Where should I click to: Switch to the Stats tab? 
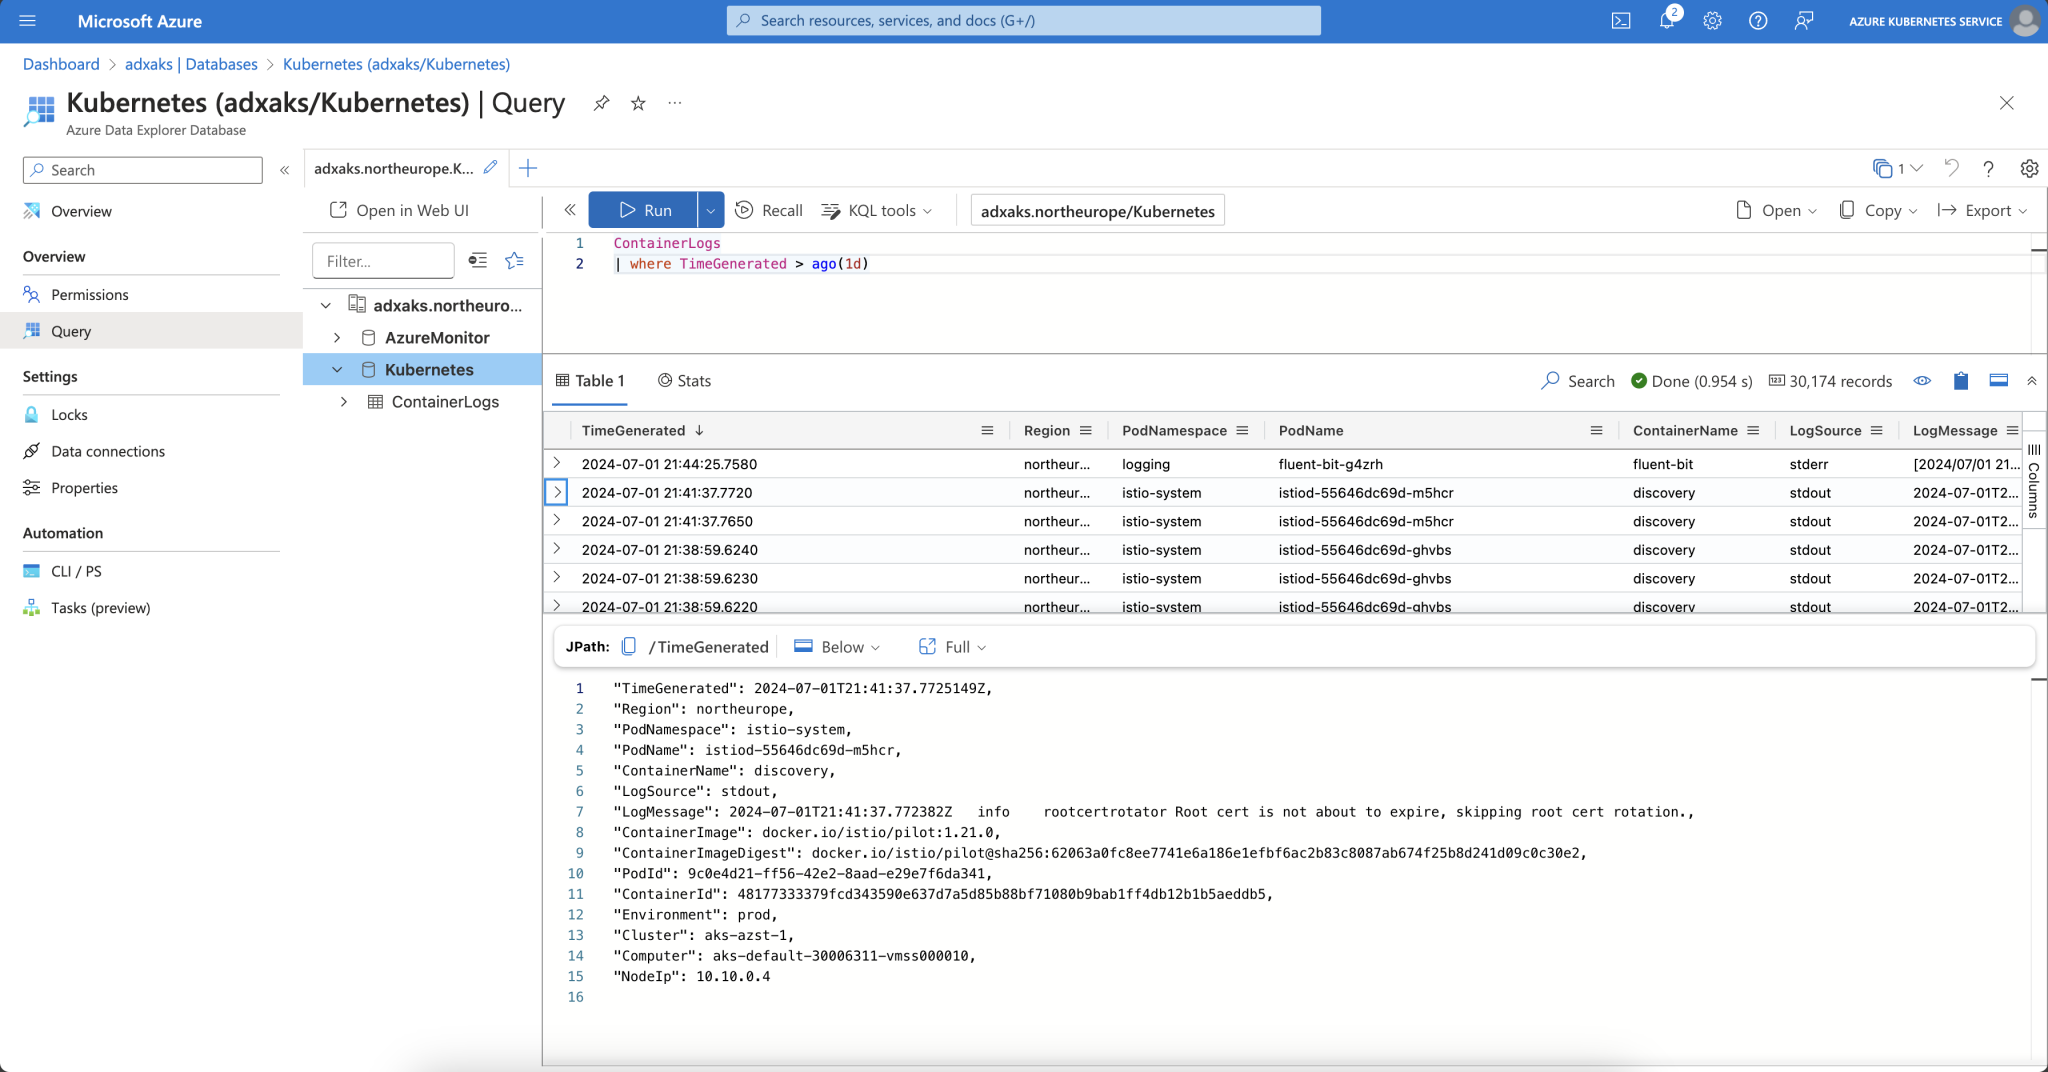684,380
